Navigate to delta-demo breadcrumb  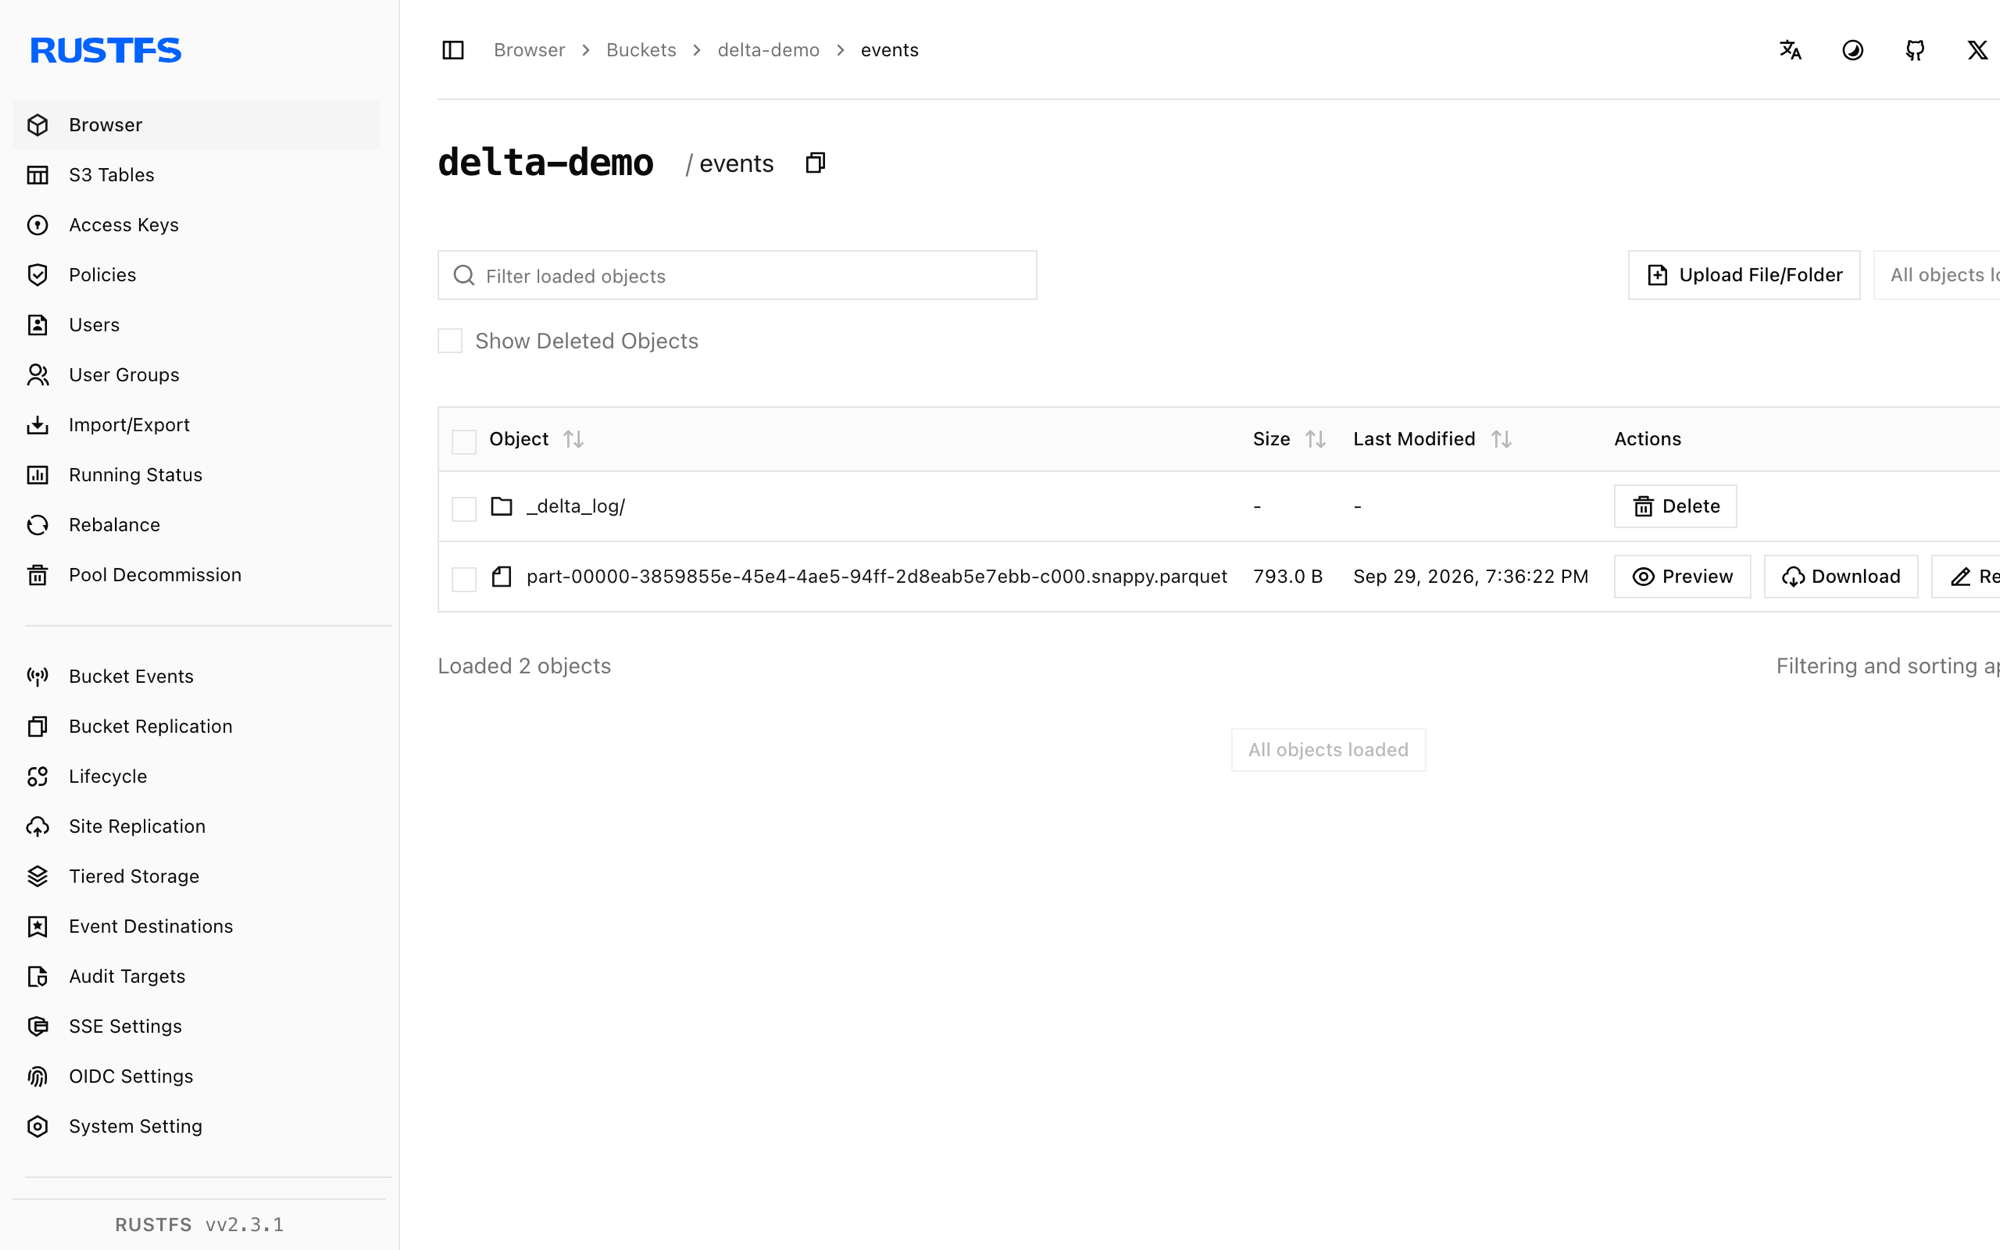[x=768, y=50]
